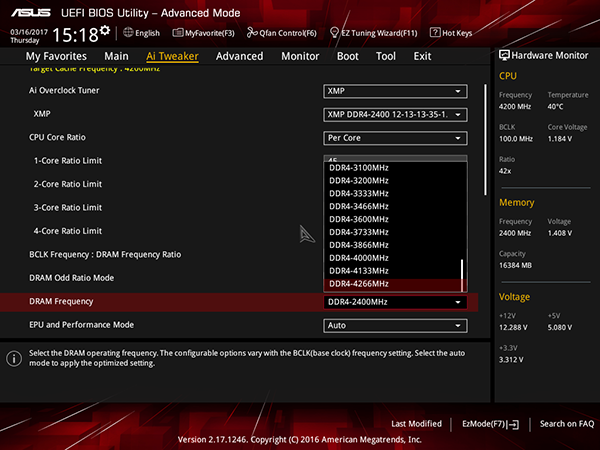Click Search on FAQ link
This screenshot has width=600, height=450.
(567, 424)
